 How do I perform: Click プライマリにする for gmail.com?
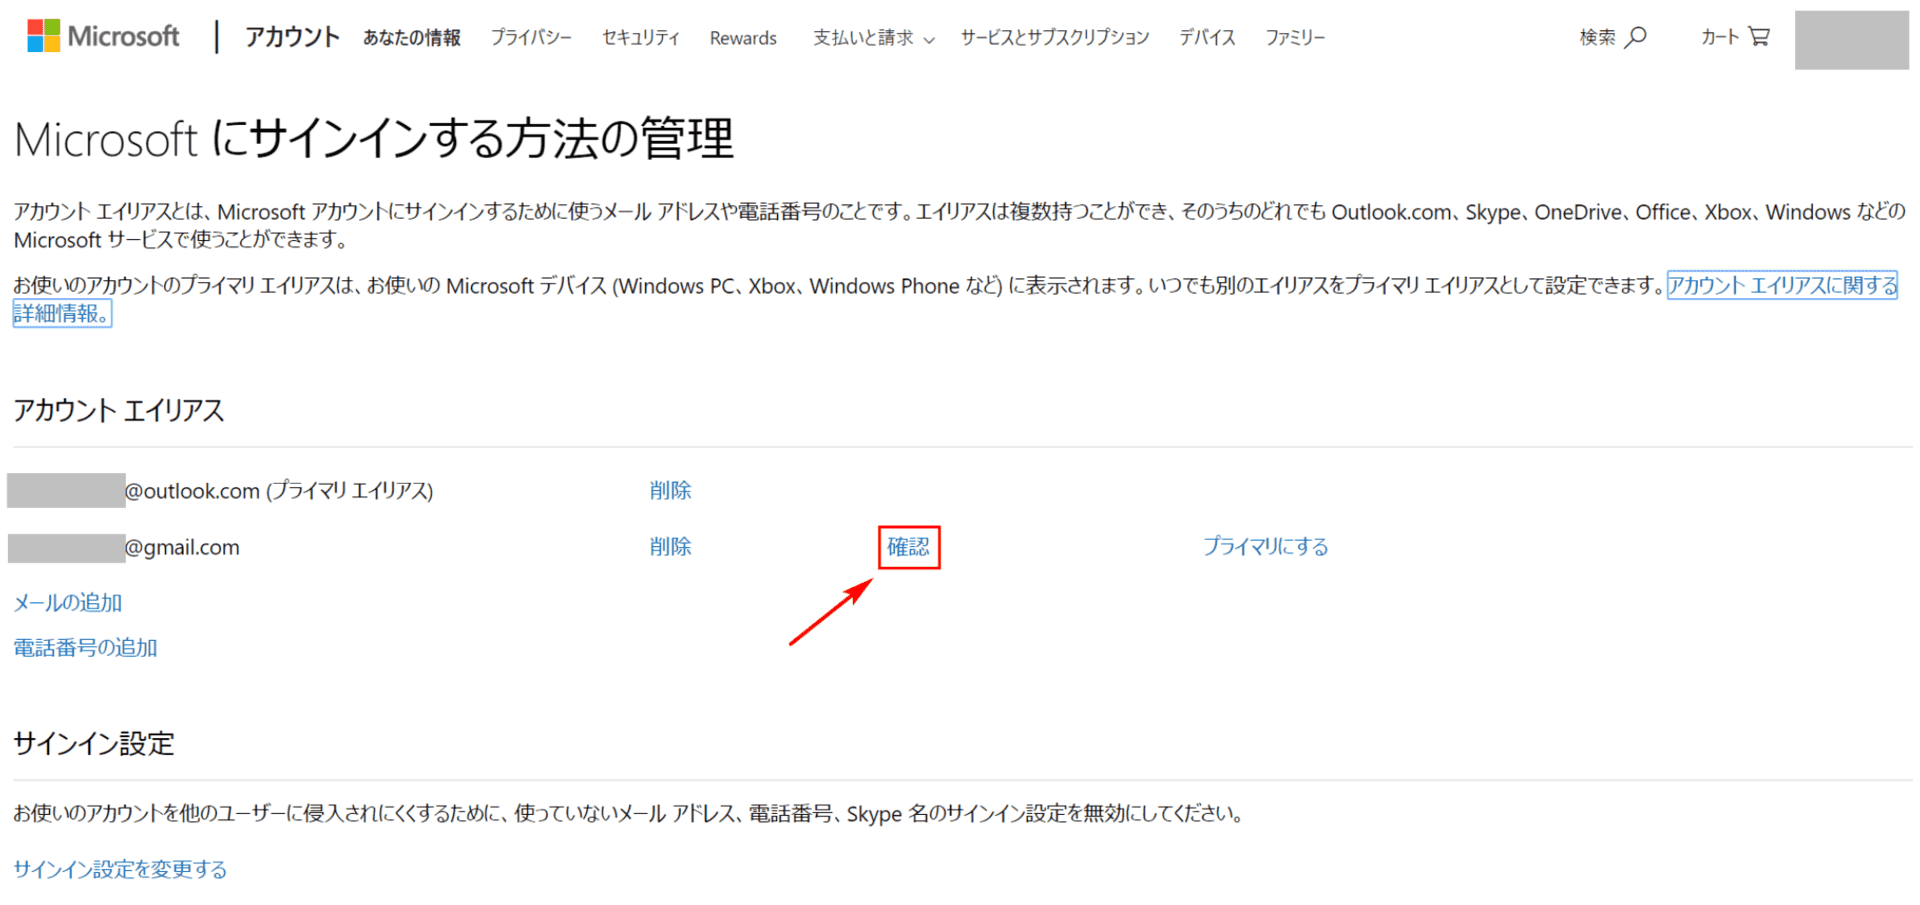[x=1265, y=546]
